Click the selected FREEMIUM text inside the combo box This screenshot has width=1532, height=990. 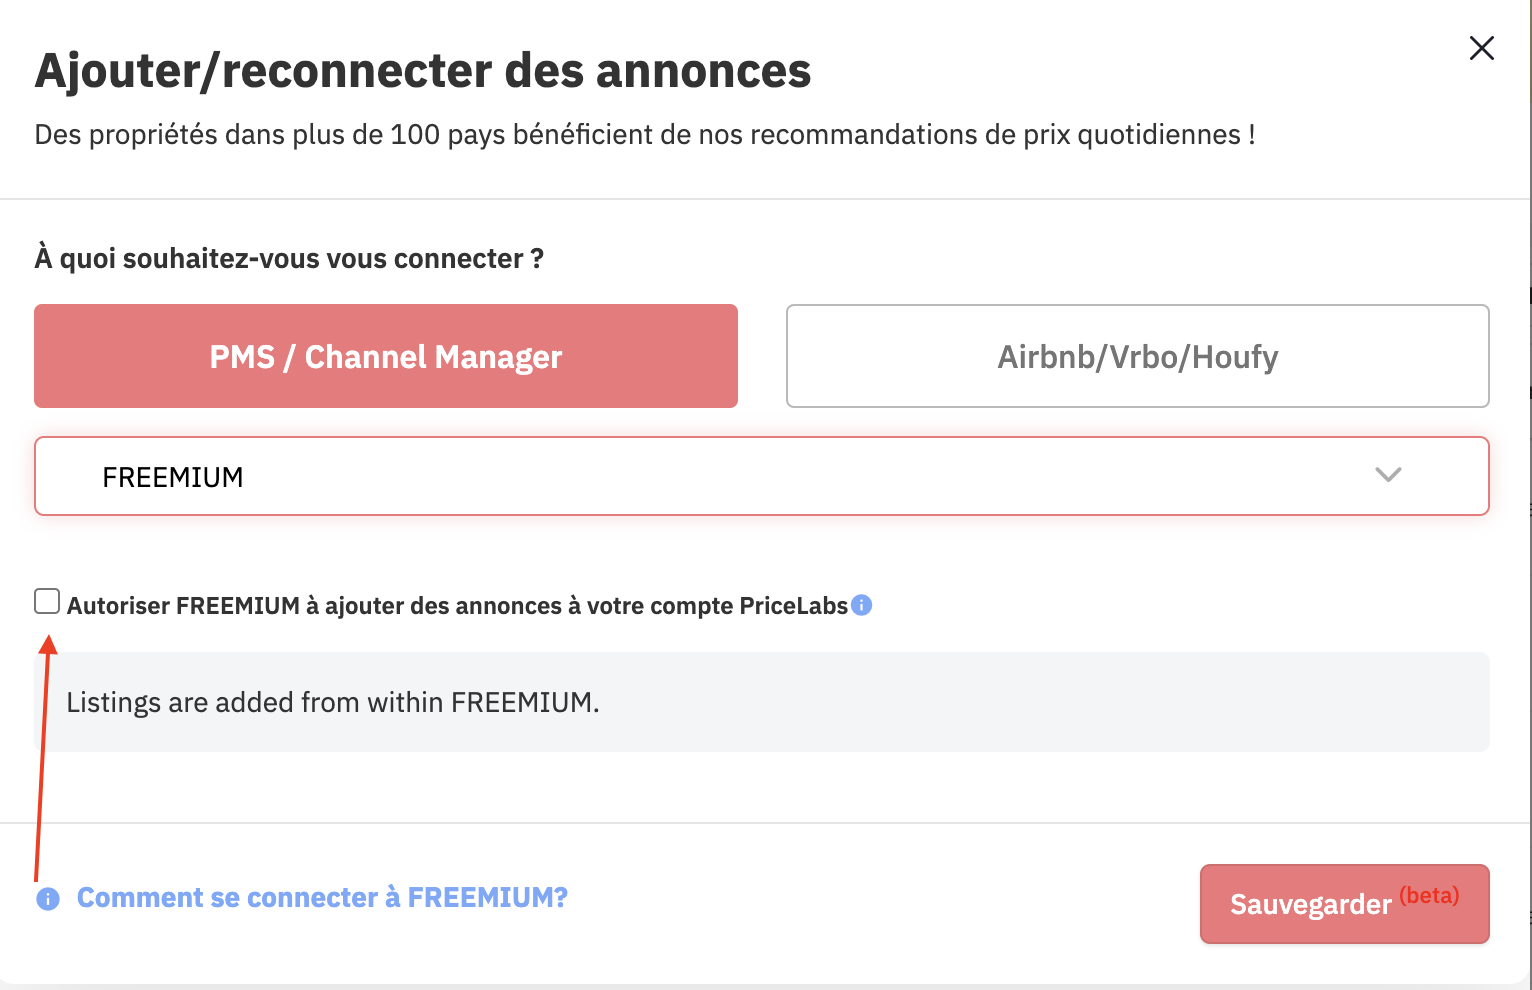pos(173,477)
